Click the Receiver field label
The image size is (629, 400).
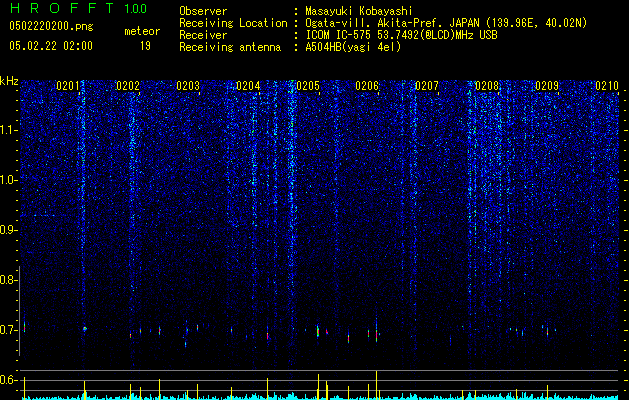(x=203, y=35)
